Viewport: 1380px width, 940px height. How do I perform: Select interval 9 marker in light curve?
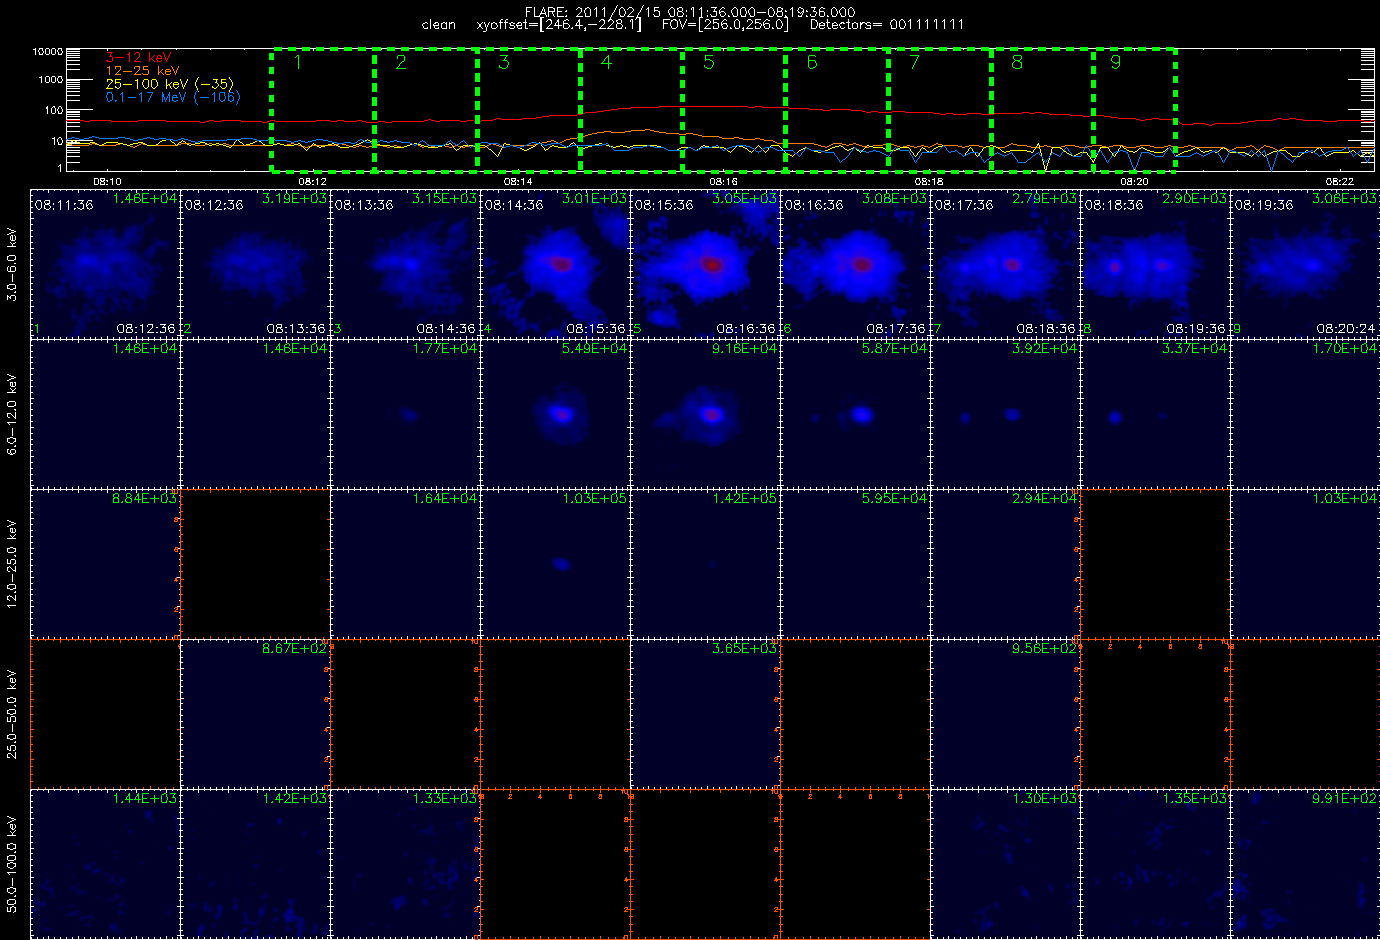[x=1116, y=62]
